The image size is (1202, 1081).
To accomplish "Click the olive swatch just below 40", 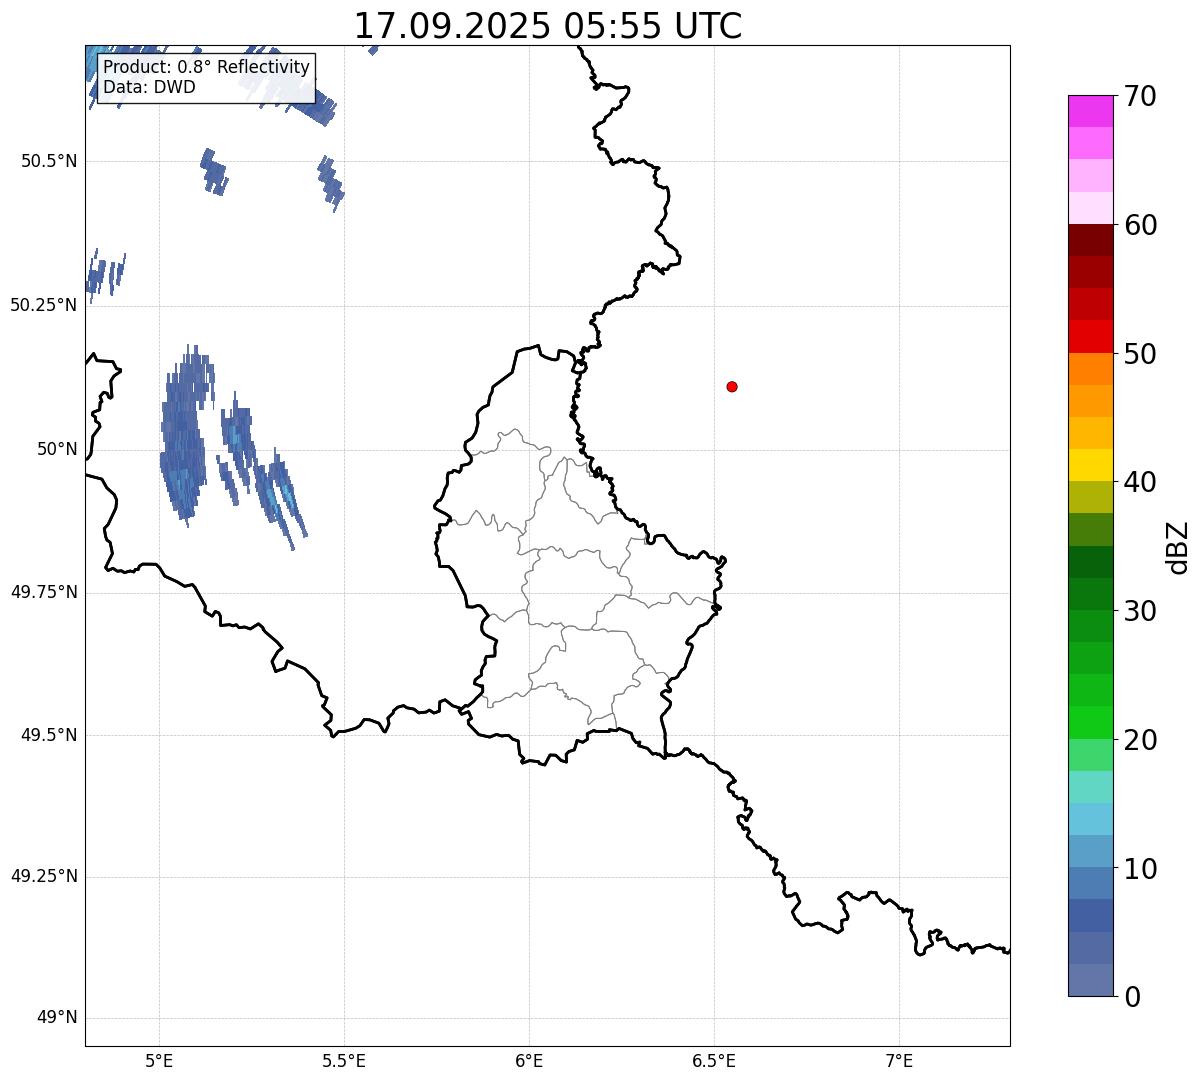I will 1091,497.
